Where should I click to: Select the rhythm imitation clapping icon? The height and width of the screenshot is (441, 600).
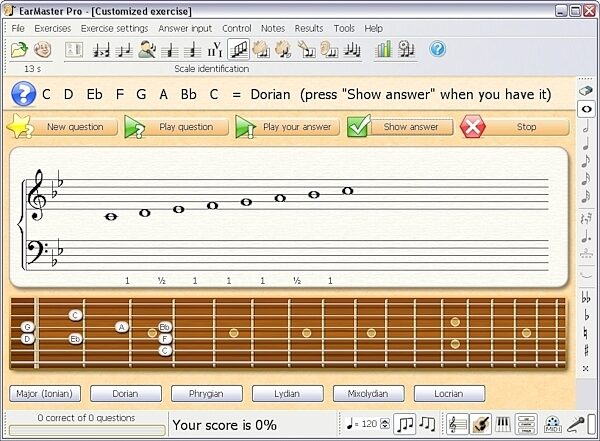[x=284, y=50]
